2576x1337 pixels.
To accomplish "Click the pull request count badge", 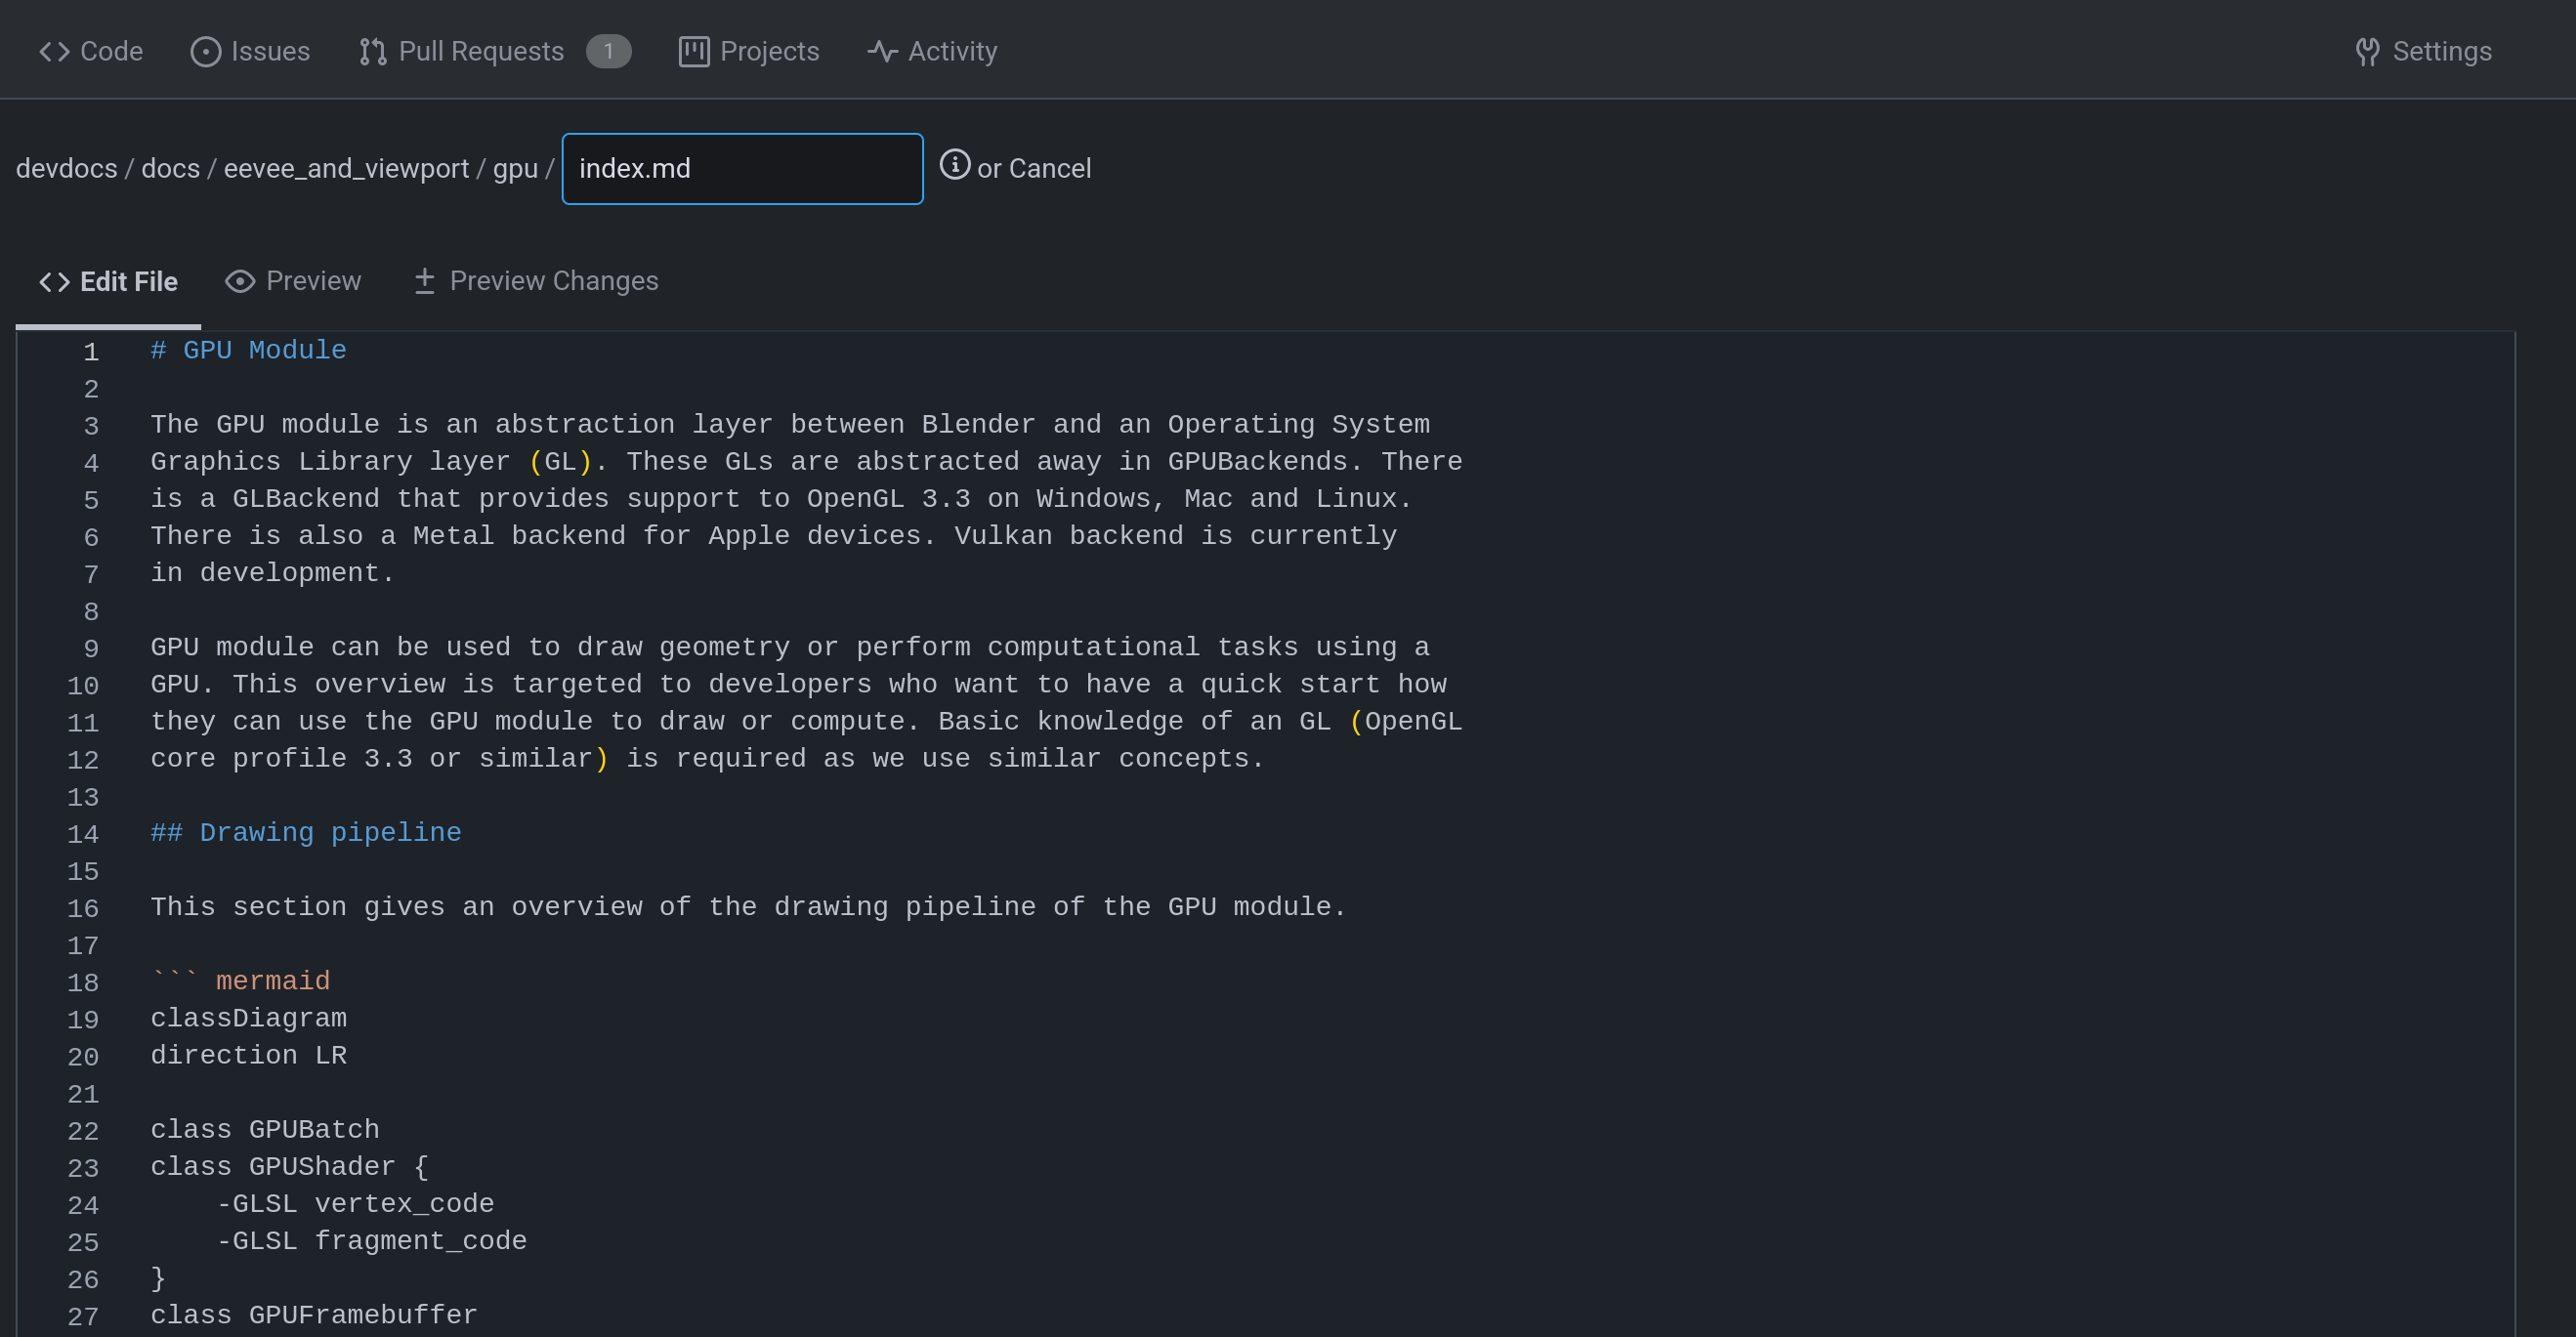I will click(609, 51).
